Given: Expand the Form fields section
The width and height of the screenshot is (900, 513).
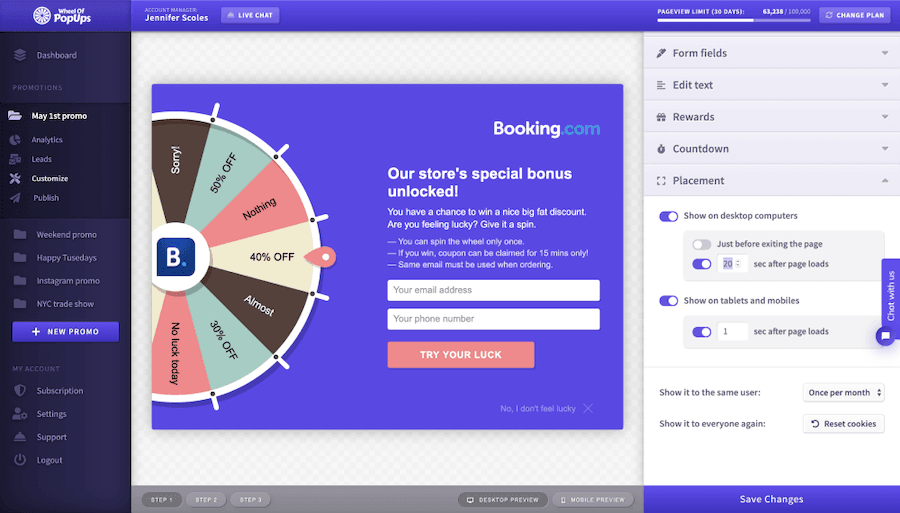Looking at the screenshot, I should [771, 53].
